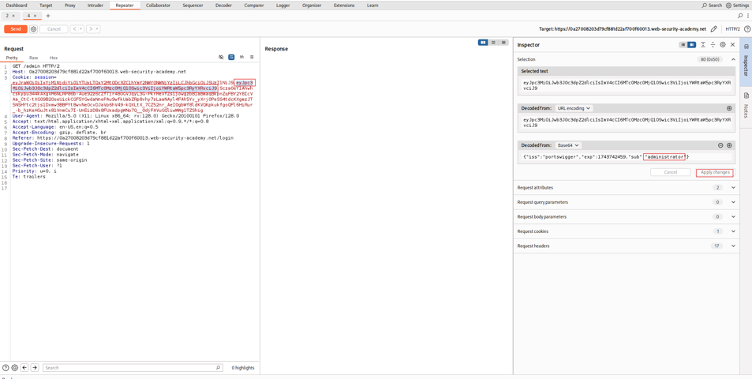Click the tab-bar search magnifier icon
The width and height of the screenshot is (755, 380).
(x=741, y=16)
